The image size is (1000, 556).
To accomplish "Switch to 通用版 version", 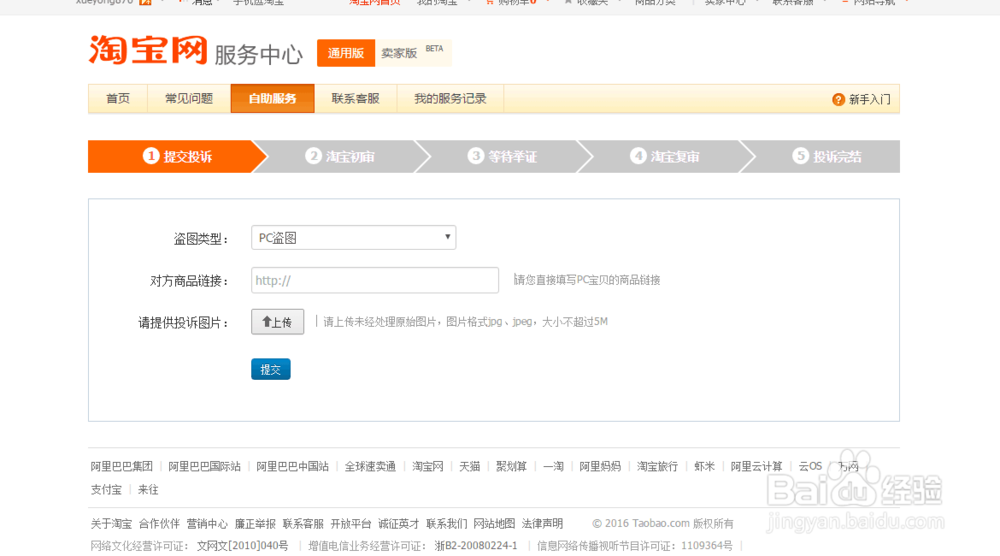I will [x=346, y=53].
